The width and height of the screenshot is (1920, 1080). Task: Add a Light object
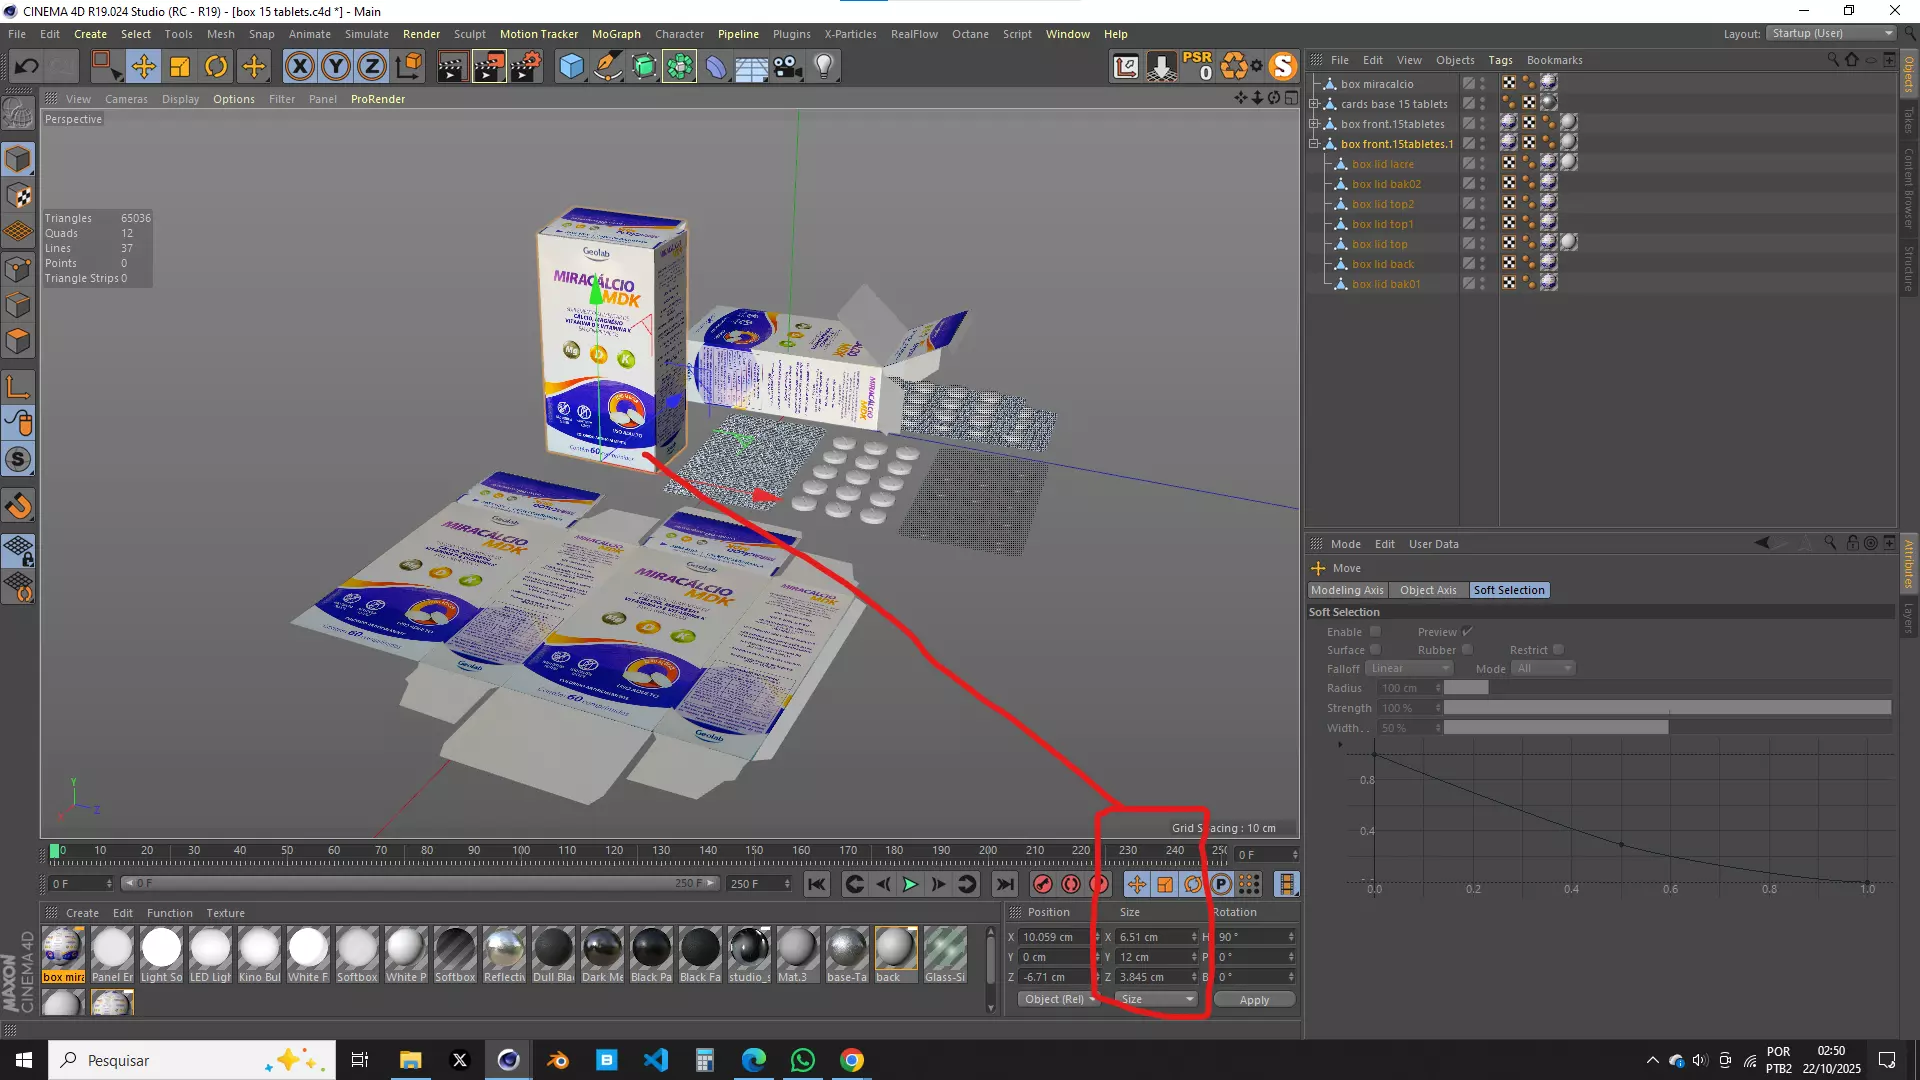tap(824, 67)
